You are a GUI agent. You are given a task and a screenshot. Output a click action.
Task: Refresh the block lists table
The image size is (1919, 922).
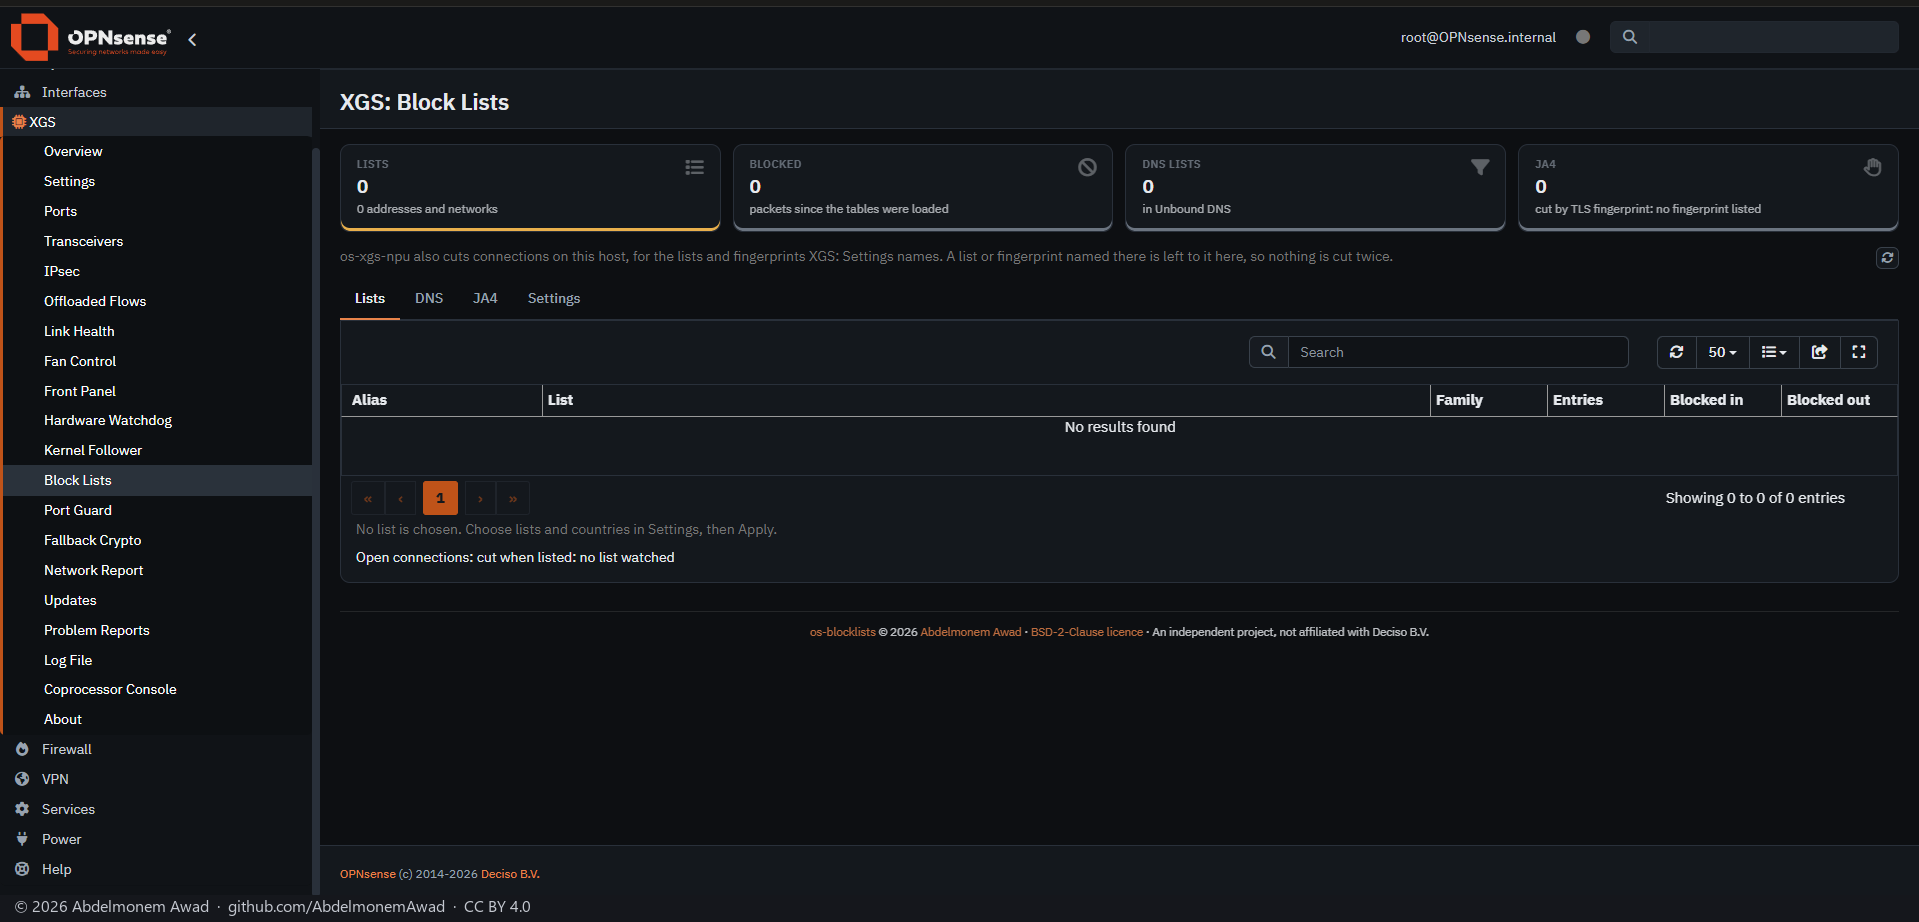point(1677,352)
